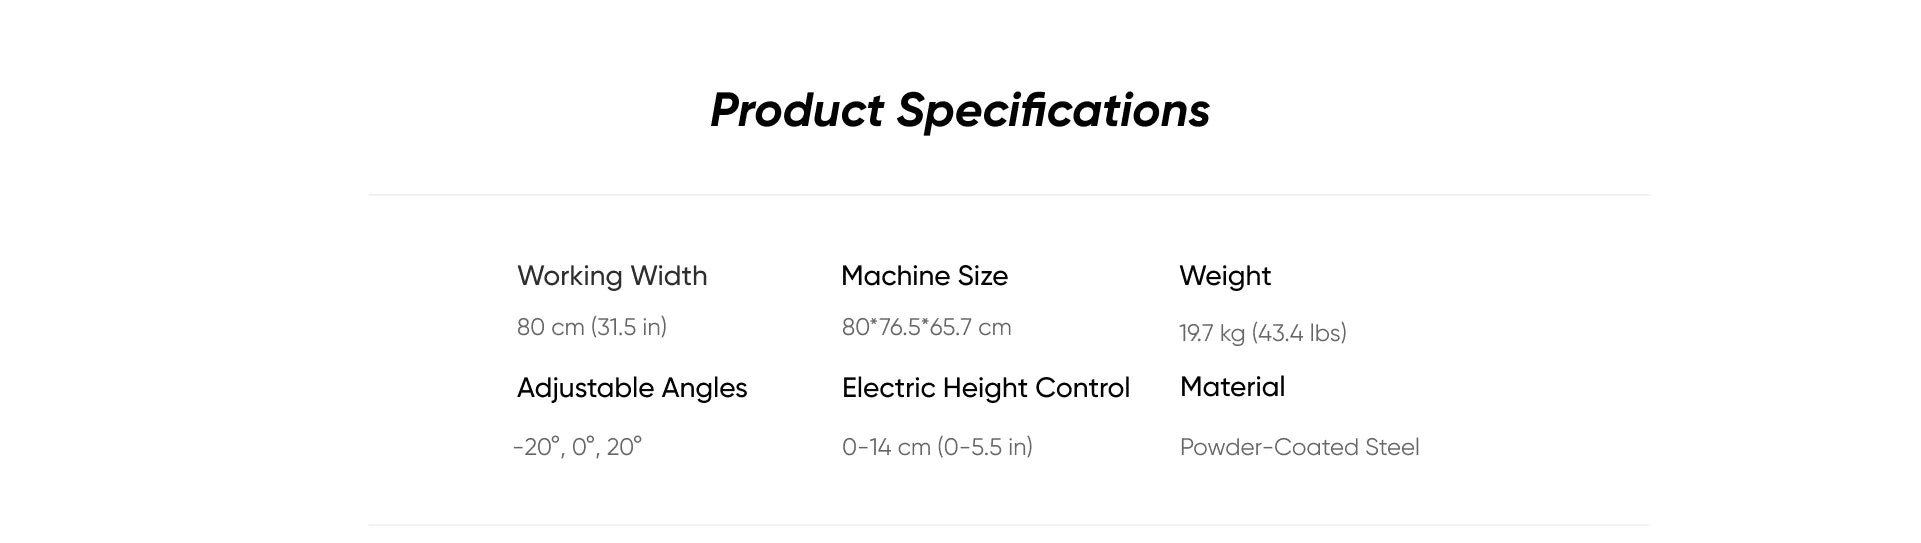Image resolution: width=1921 pixels, height=543 pixels.
Task: Select the Electric Height Control label
Action: 985,388
